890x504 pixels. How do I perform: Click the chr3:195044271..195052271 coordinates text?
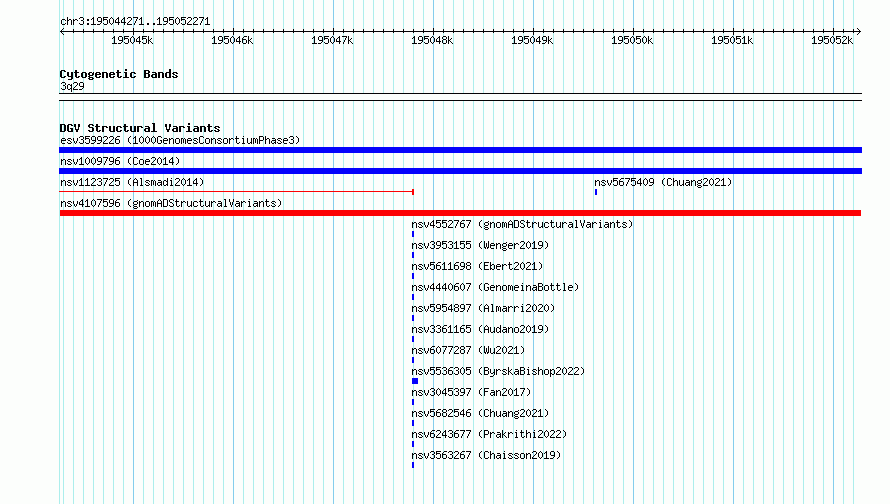point(135,21)
